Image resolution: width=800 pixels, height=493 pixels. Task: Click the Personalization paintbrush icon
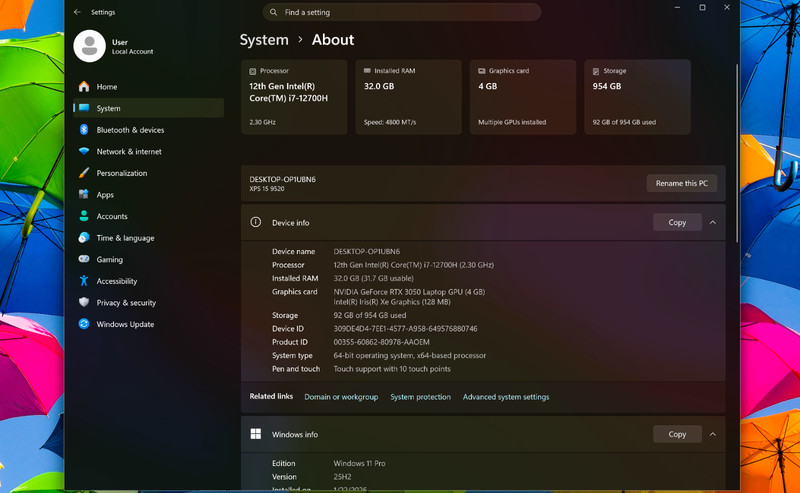click(84, 172)
